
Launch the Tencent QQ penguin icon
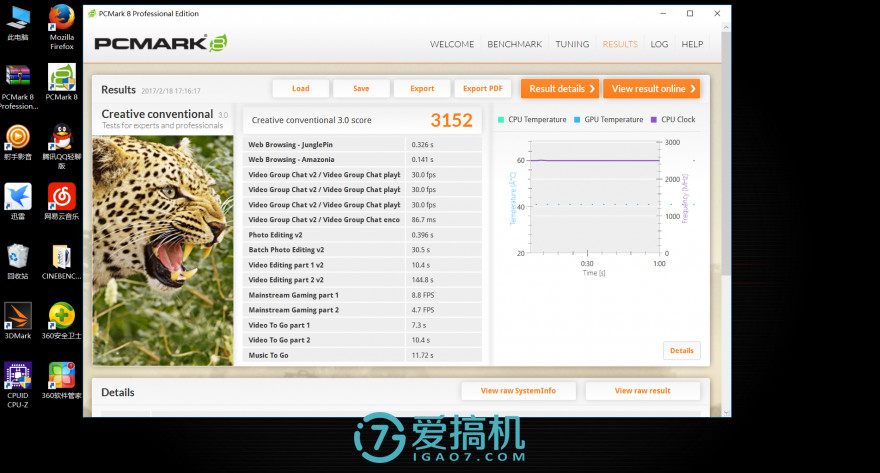[62, 146]
